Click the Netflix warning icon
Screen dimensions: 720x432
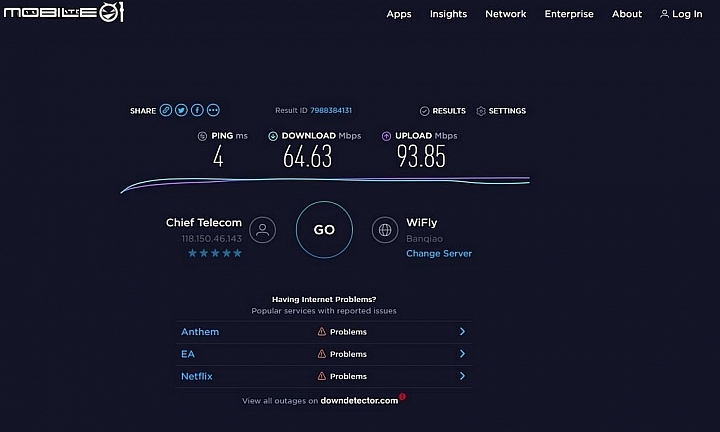(x=322, y=376)
